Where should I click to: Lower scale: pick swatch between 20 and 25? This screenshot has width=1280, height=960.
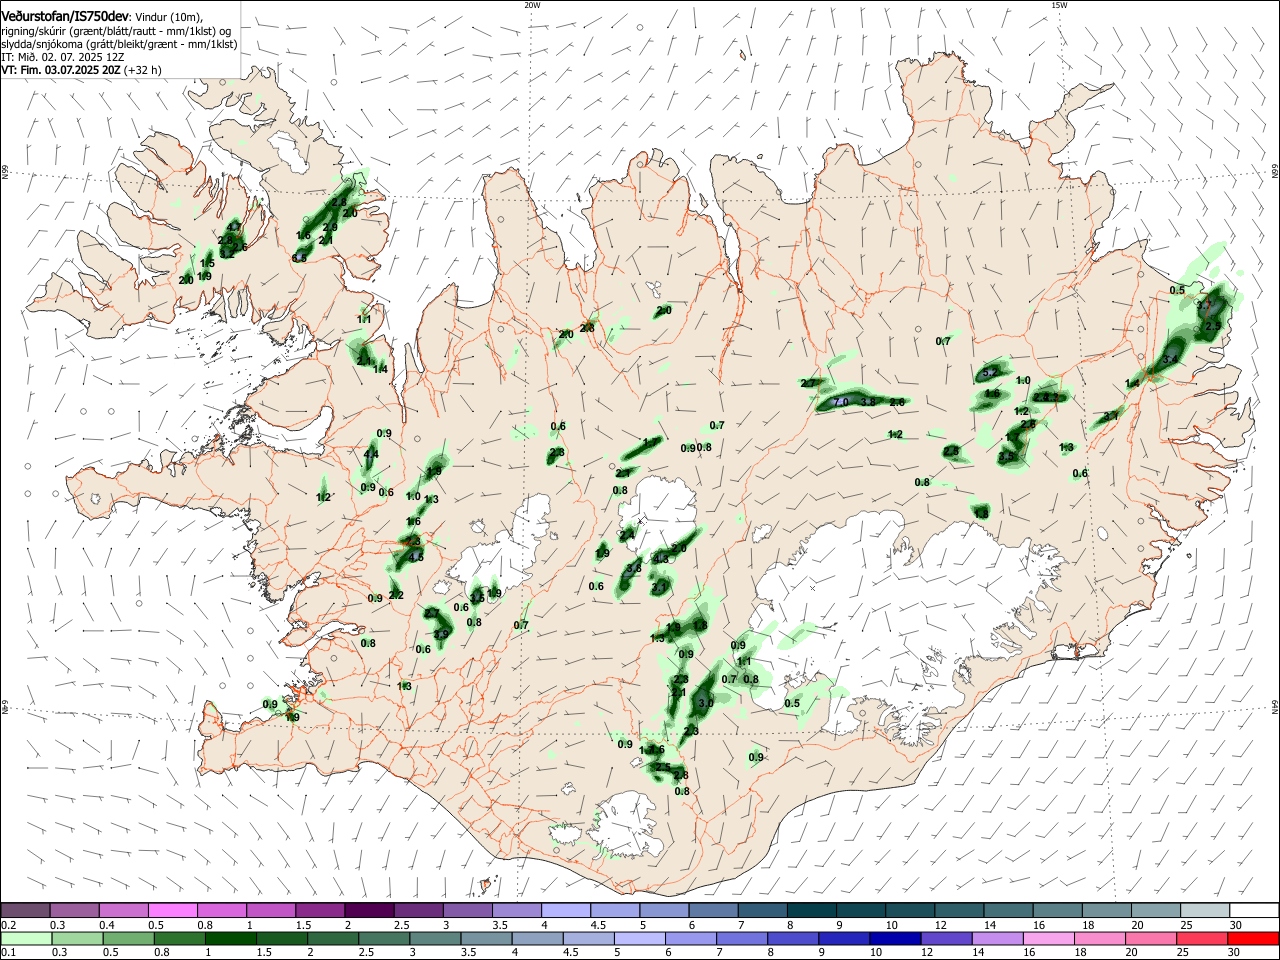(x=1153, y=938)
